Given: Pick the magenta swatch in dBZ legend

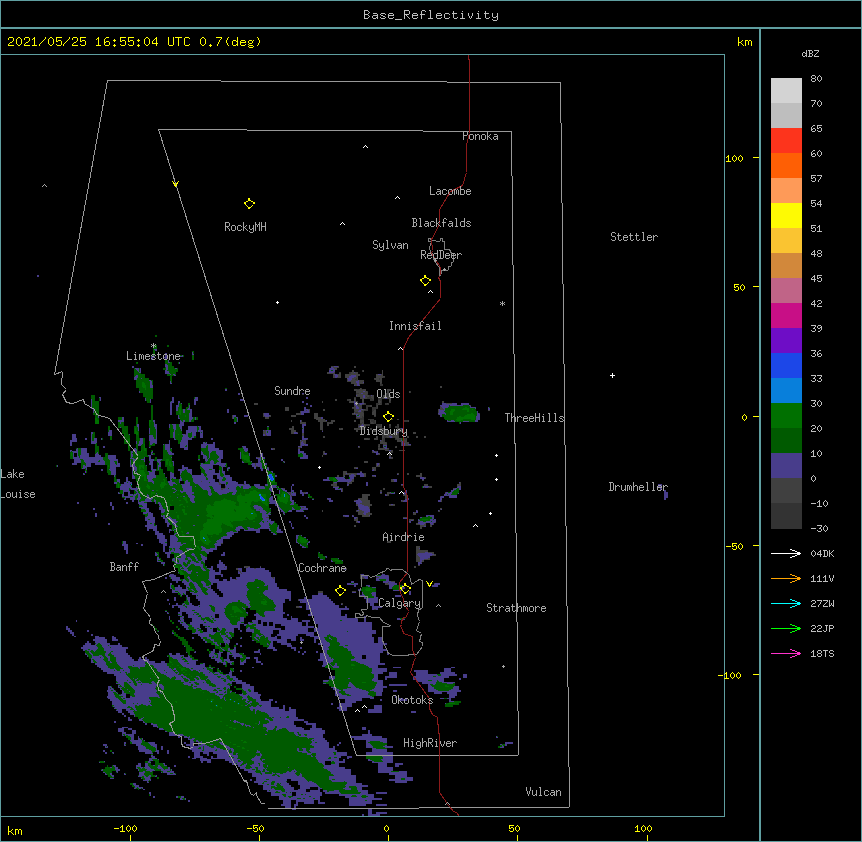Looking at the screenshot, I should pyautogui.click(x=786, y=315).
